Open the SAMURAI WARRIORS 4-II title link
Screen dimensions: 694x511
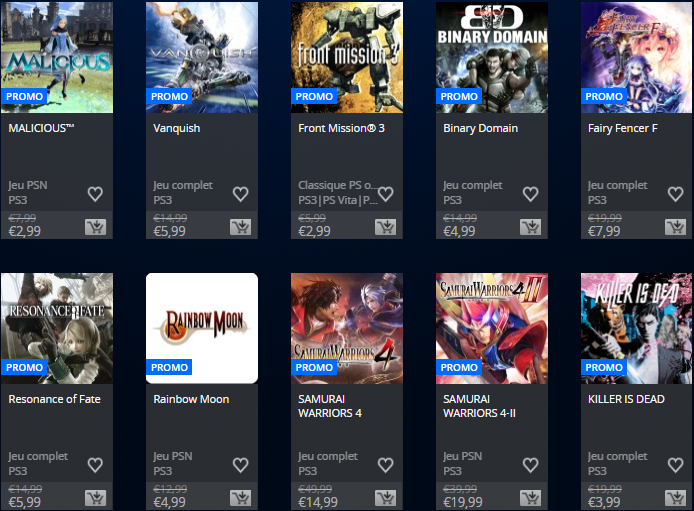click(479, 406)
